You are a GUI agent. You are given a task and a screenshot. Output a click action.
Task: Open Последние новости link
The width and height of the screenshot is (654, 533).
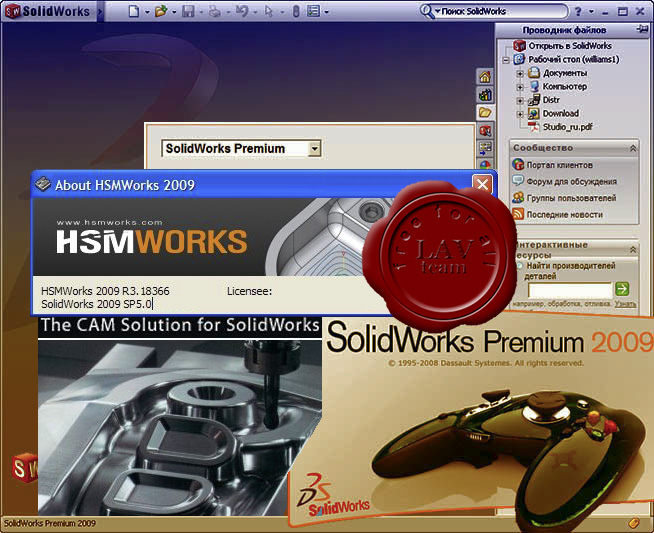(x=564, y=215)
